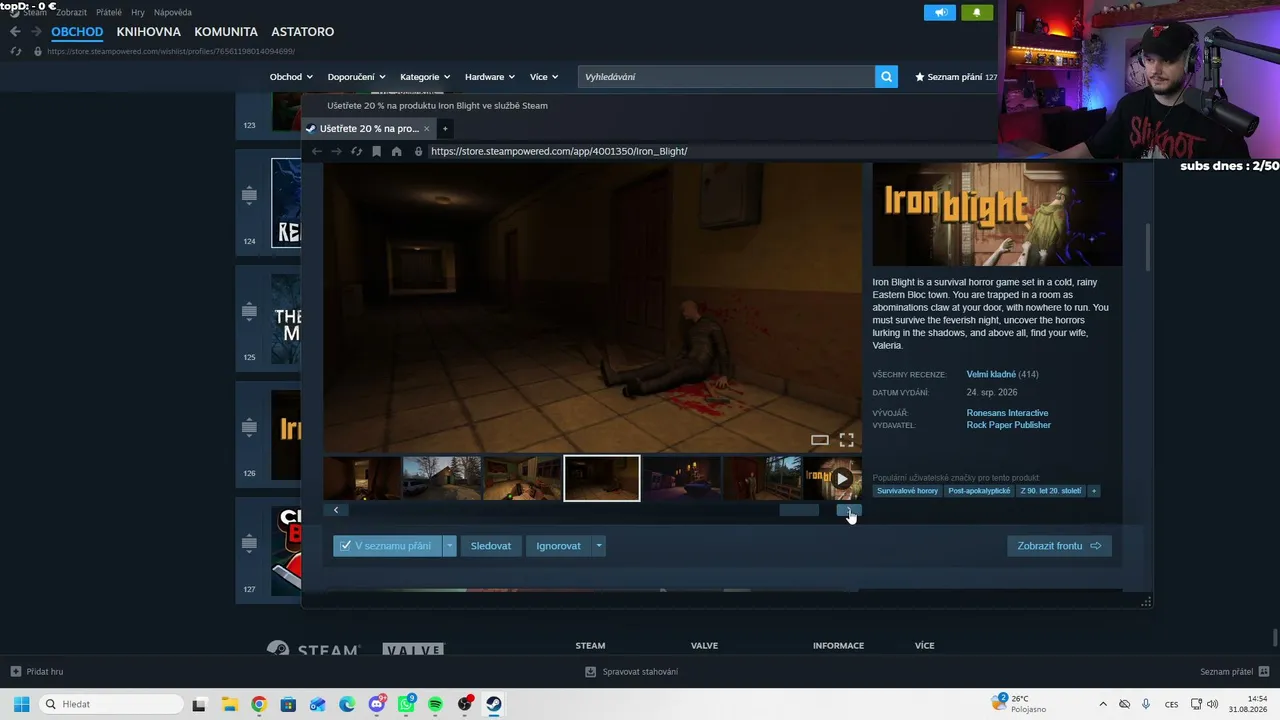Switch to the KOMUNITA tab
1280x720 pixels.
[x=226, y=32]
